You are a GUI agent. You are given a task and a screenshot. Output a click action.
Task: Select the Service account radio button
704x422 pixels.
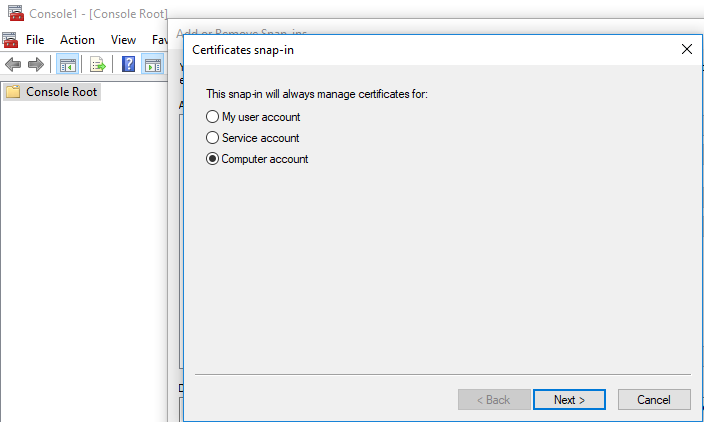(x=212, y=137)
